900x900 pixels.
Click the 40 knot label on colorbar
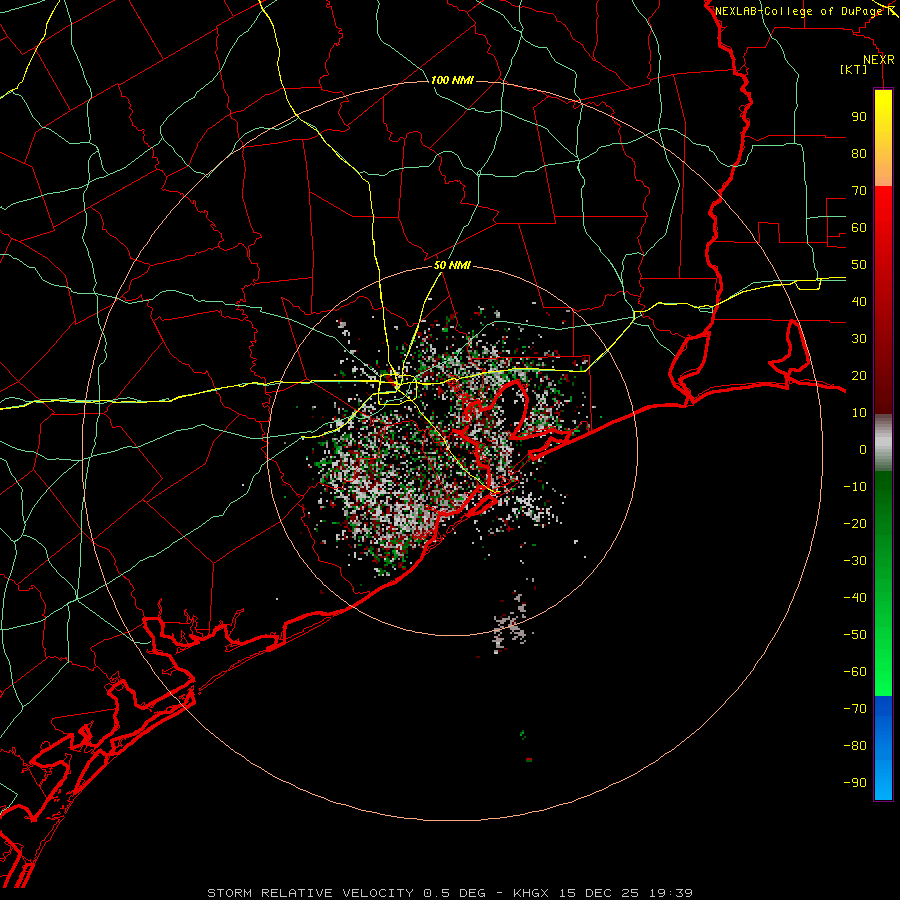coord(859,301)
